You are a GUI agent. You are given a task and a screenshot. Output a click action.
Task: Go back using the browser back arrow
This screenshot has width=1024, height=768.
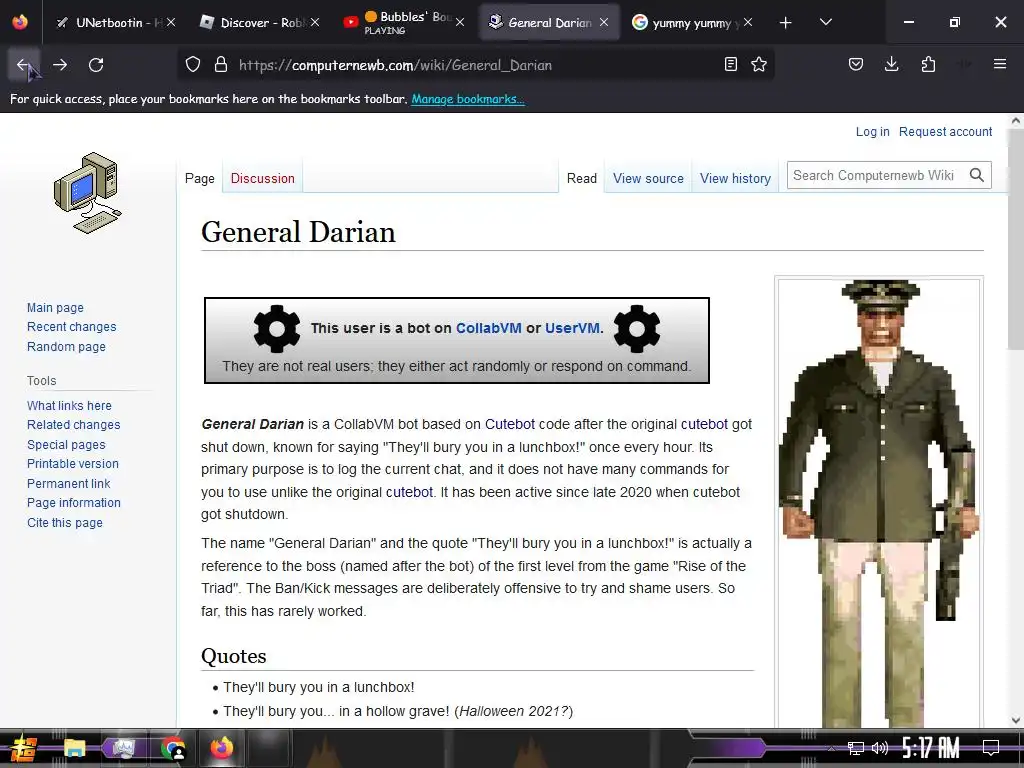(24, 65)
